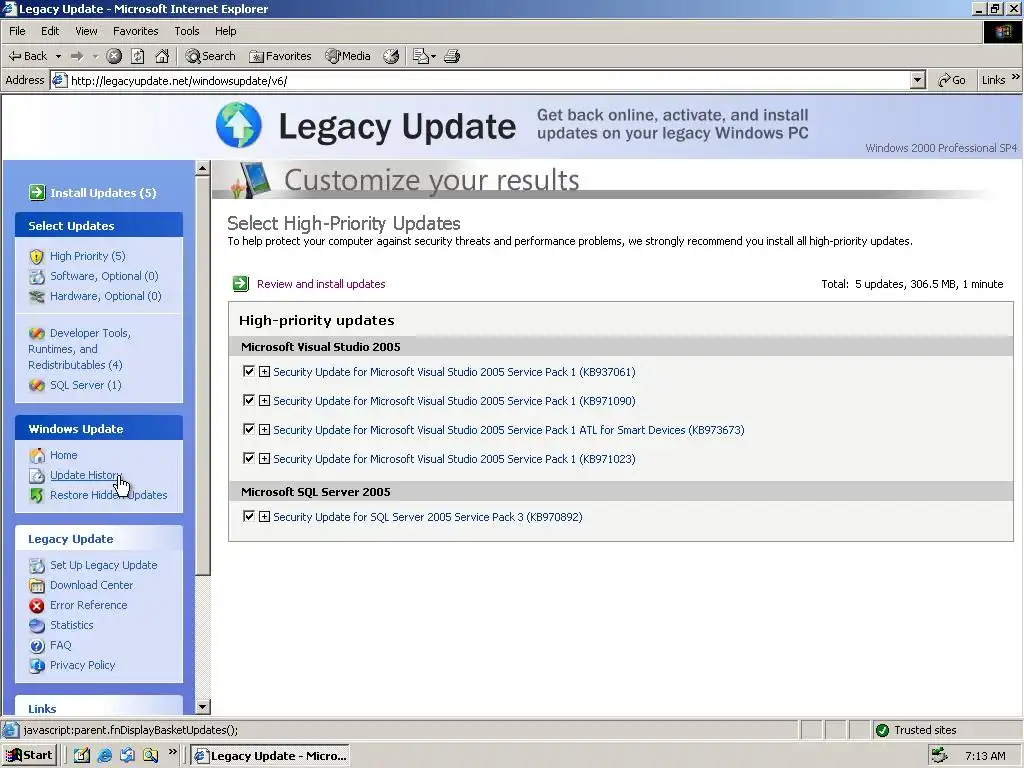Click the SQL Server category icon

pyautogui.click(x=37, y=385)
